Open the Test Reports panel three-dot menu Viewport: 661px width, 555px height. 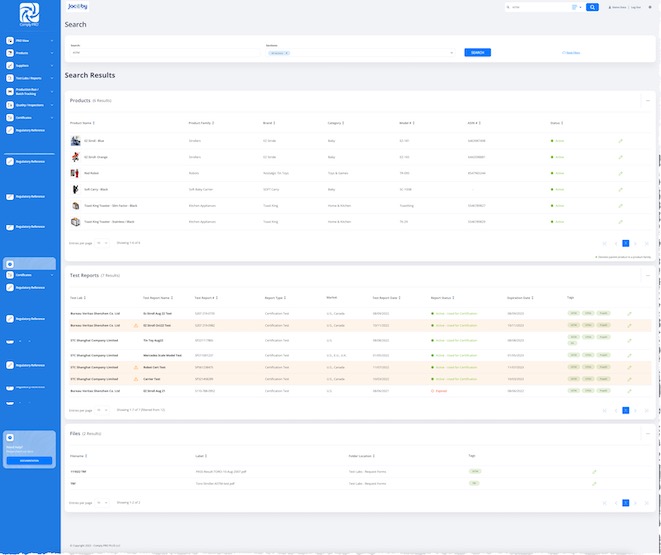647,275
